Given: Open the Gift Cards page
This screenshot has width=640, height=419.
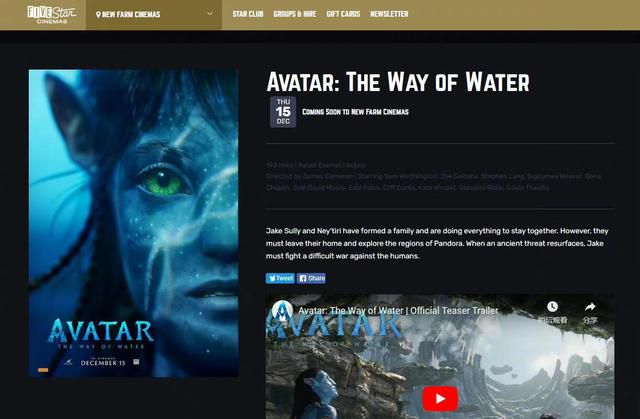Looking at the screenshot, I should (x=343, y=14).
